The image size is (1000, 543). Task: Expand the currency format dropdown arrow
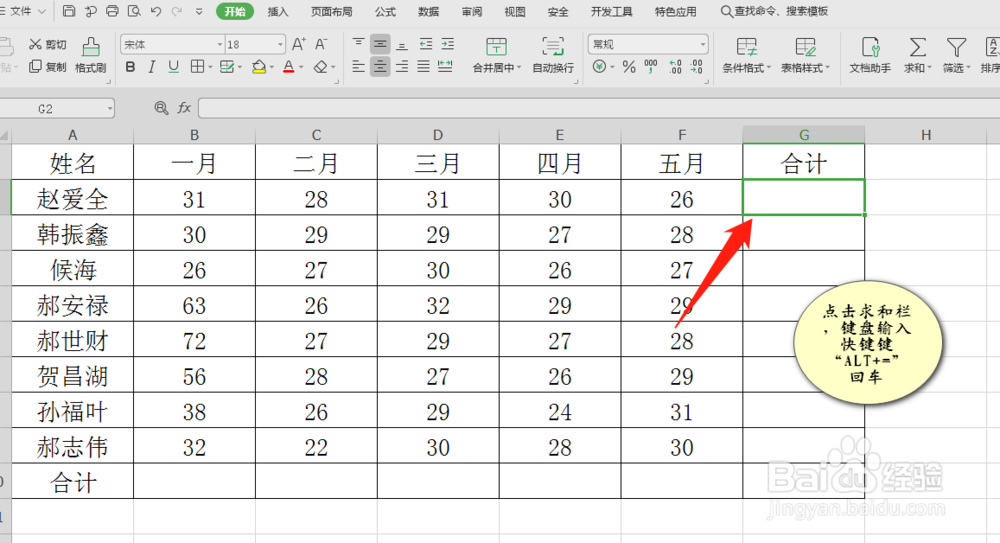pos(612,66)
